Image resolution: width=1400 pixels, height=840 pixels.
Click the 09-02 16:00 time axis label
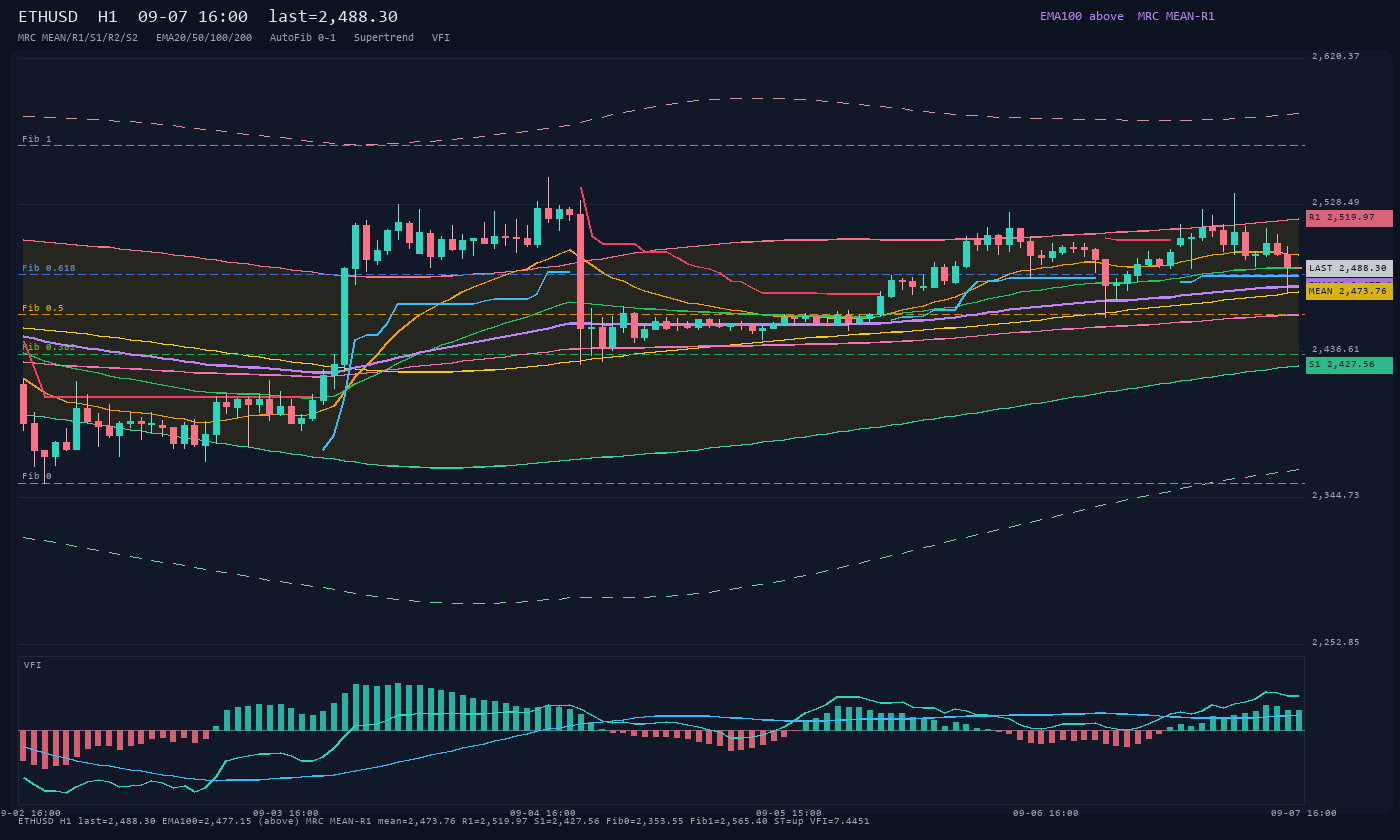point(30,813)
